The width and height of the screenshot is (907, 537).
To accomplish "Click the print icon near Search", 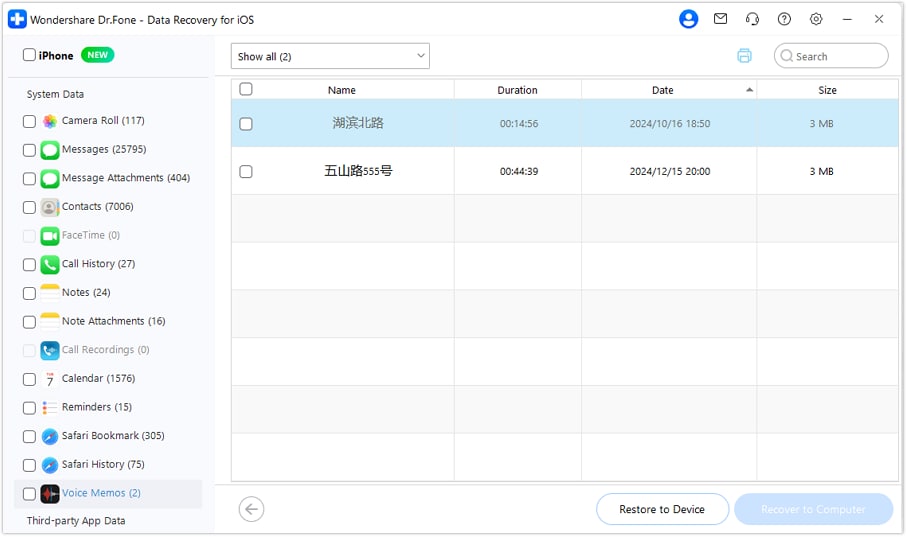I will pos(744,56).
